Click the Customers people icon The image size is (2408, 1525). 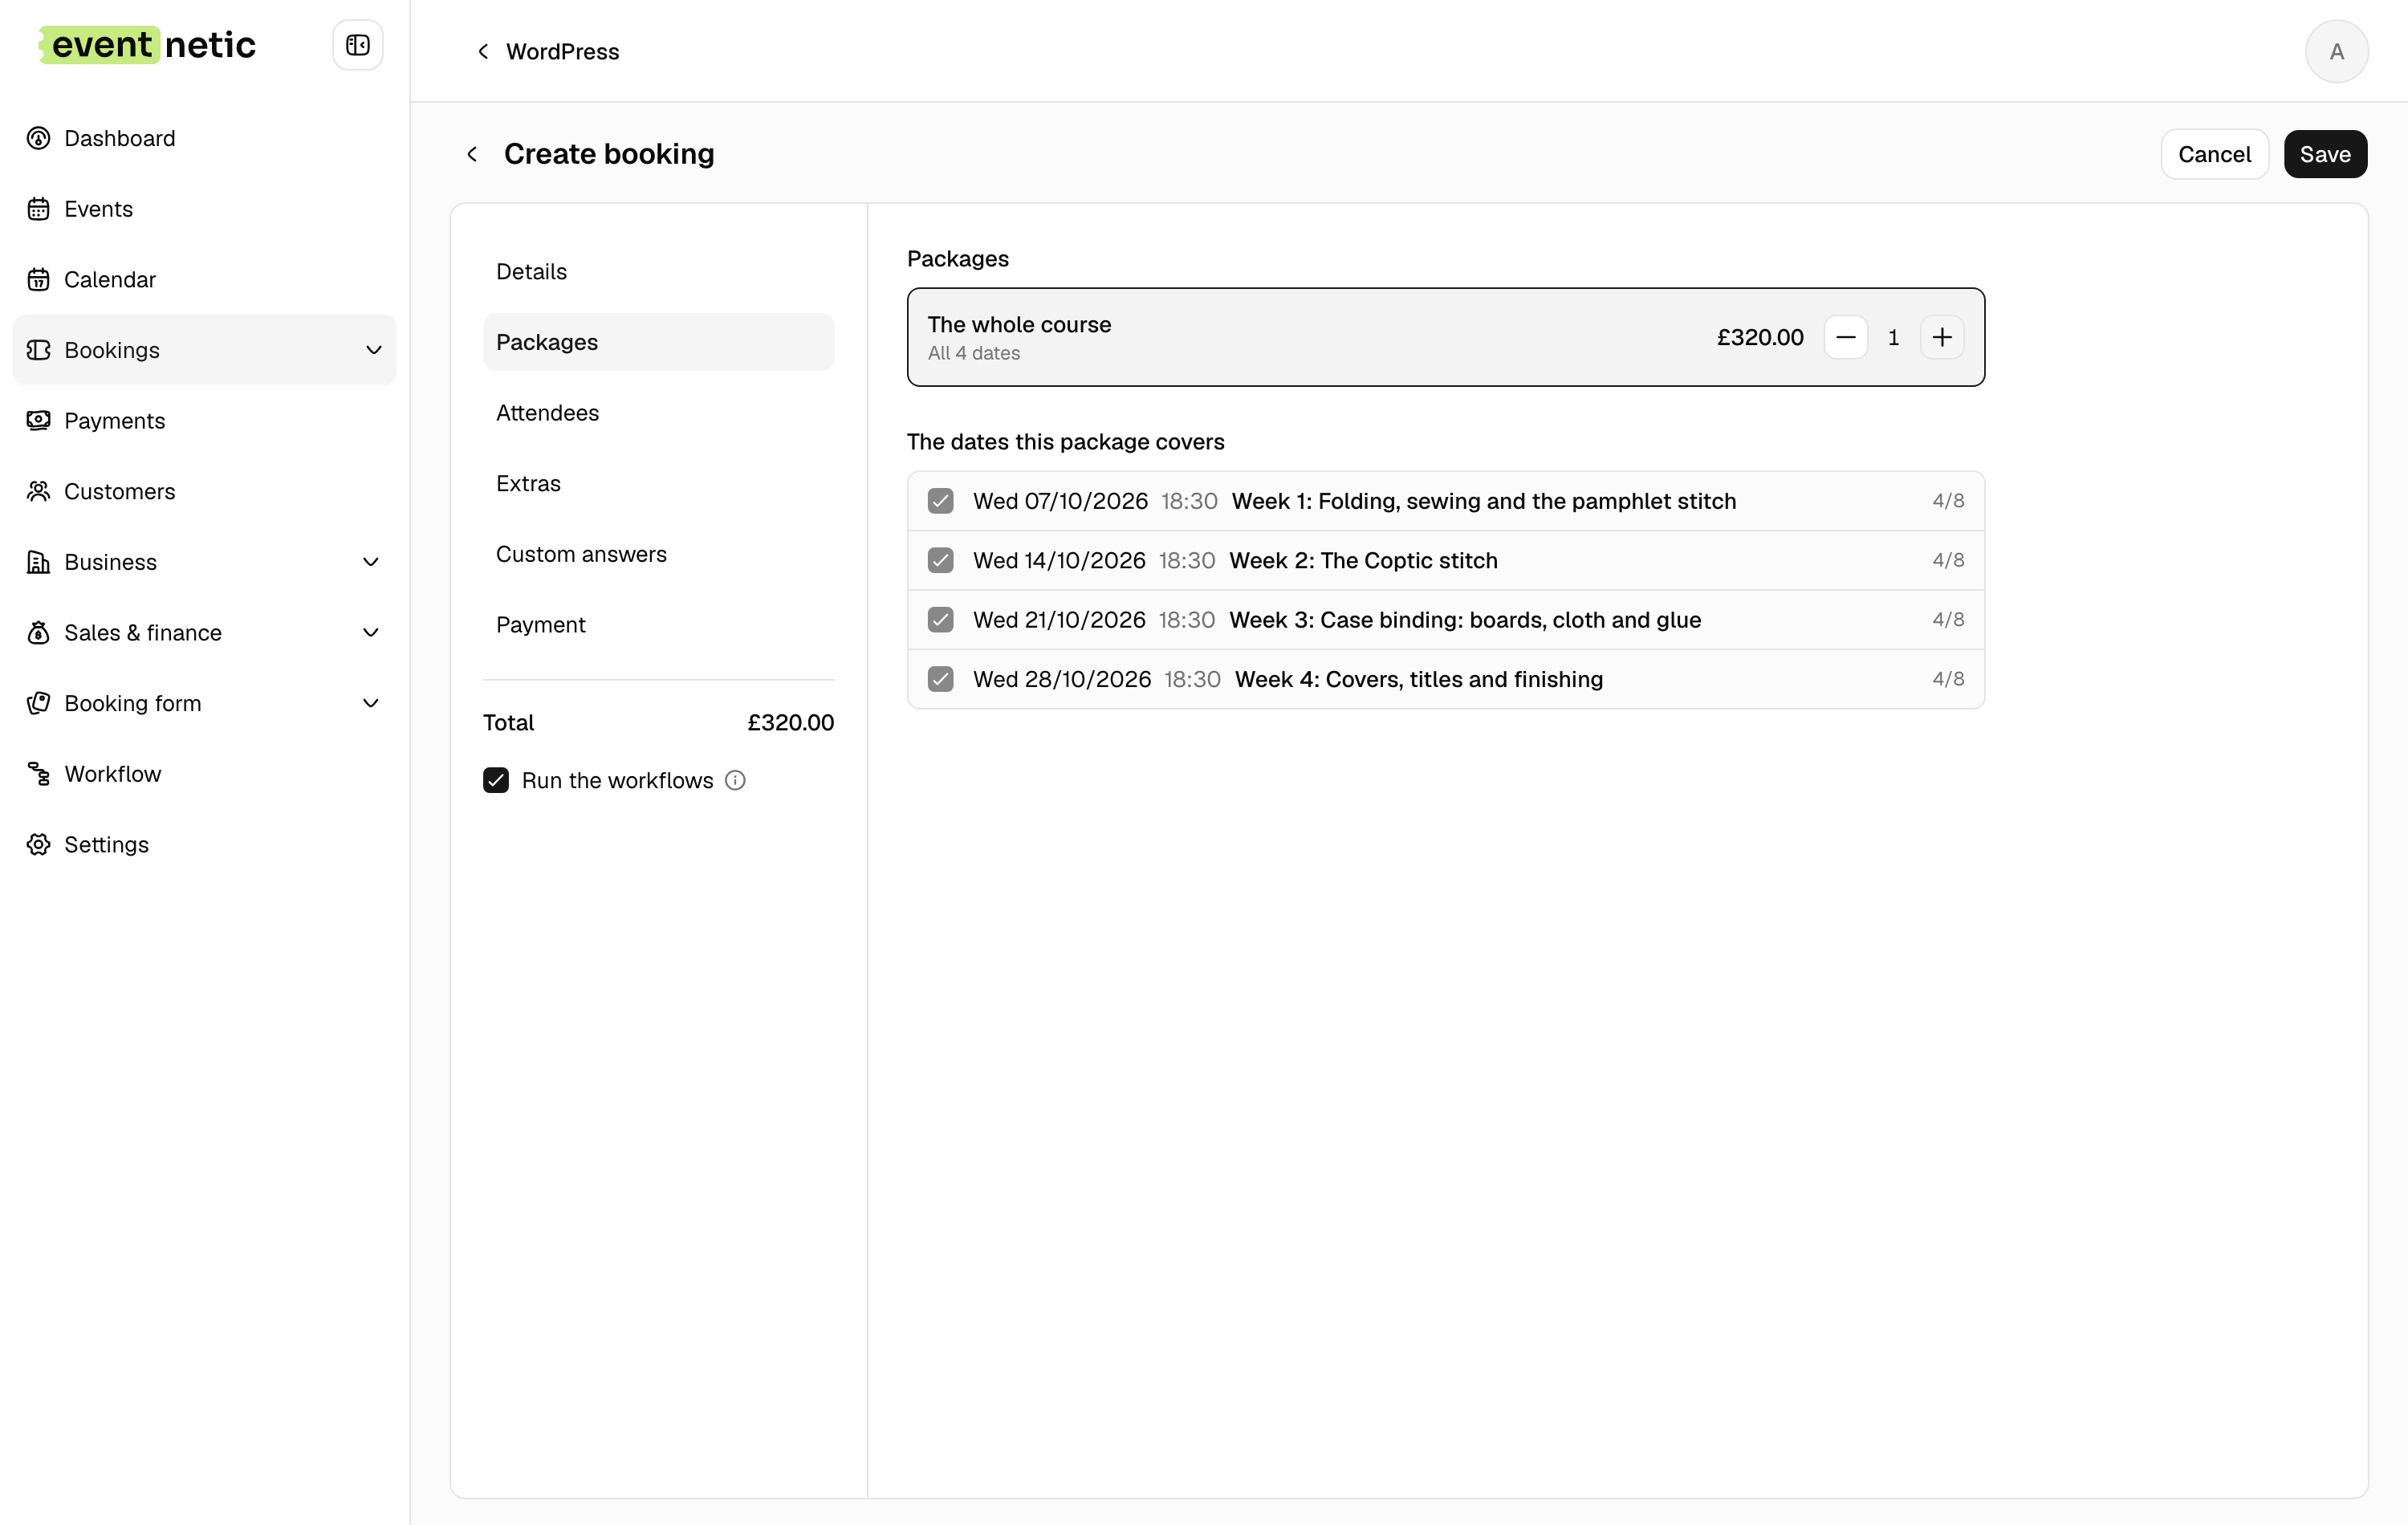[x=38, y=491]
